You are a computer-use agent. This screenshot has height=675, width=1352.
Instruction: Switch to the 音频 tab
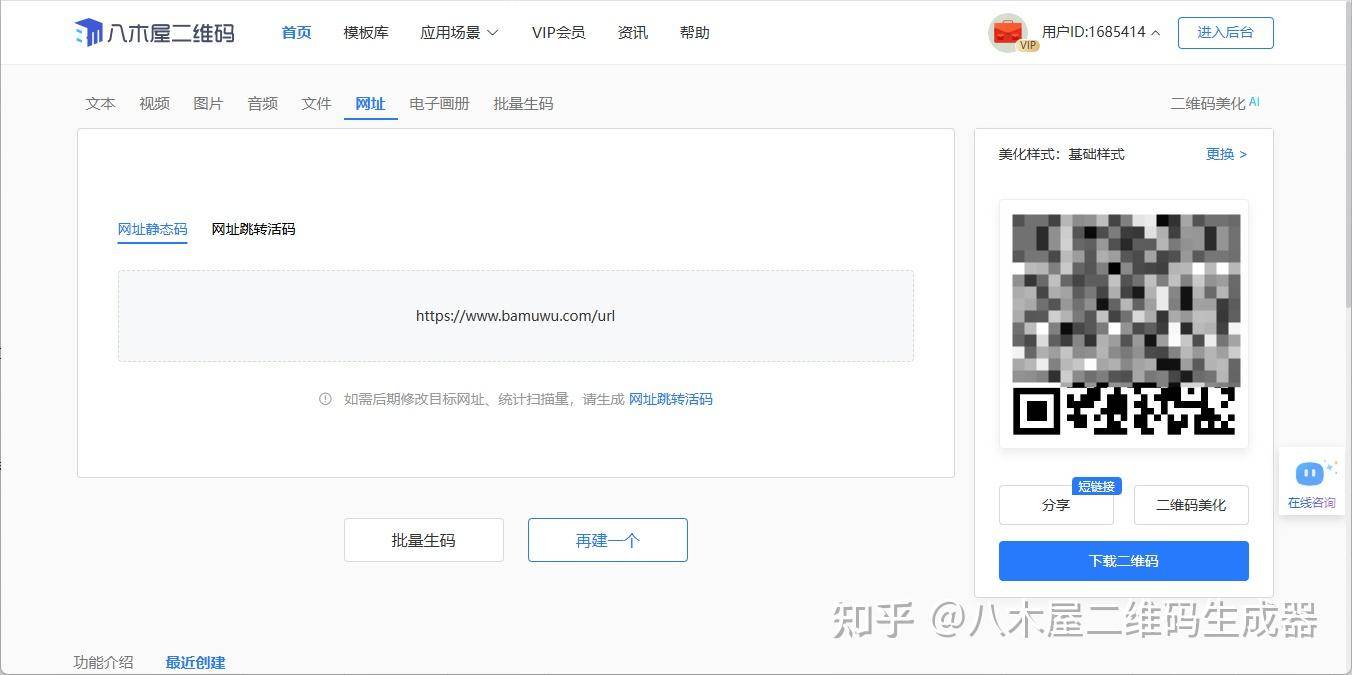(263, 103)
